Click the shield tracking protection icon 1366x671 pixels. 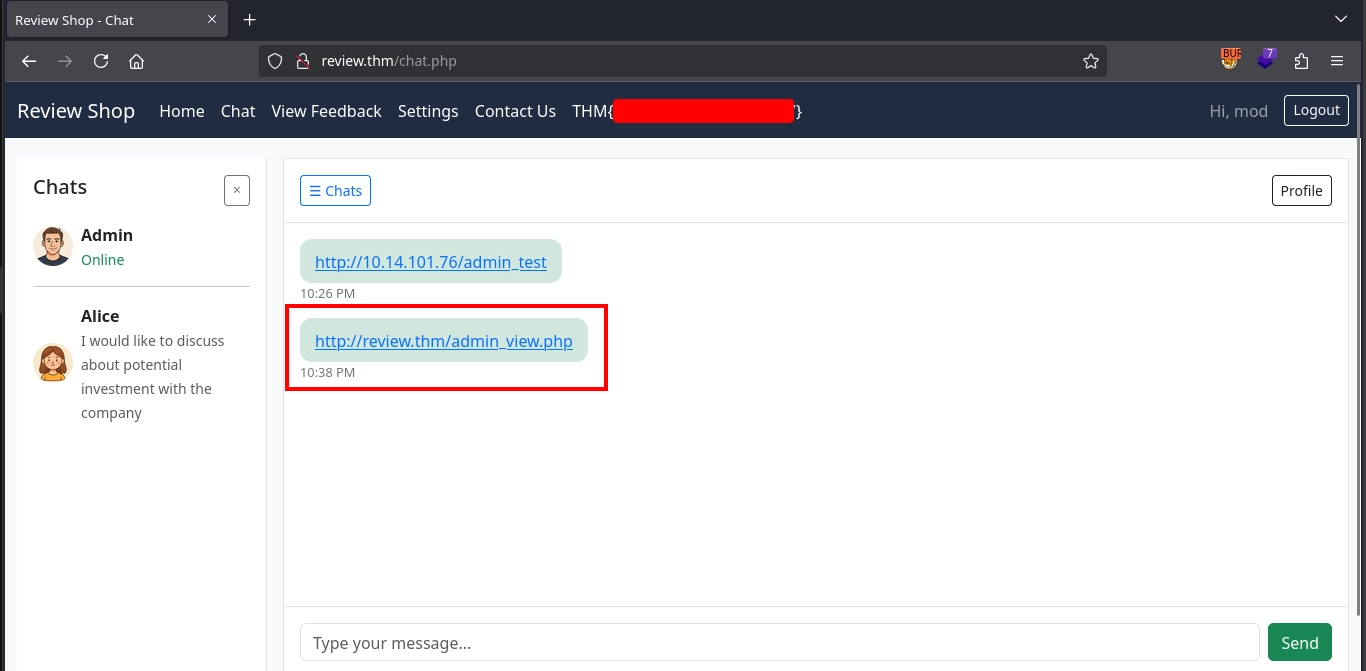coord(276,61)
